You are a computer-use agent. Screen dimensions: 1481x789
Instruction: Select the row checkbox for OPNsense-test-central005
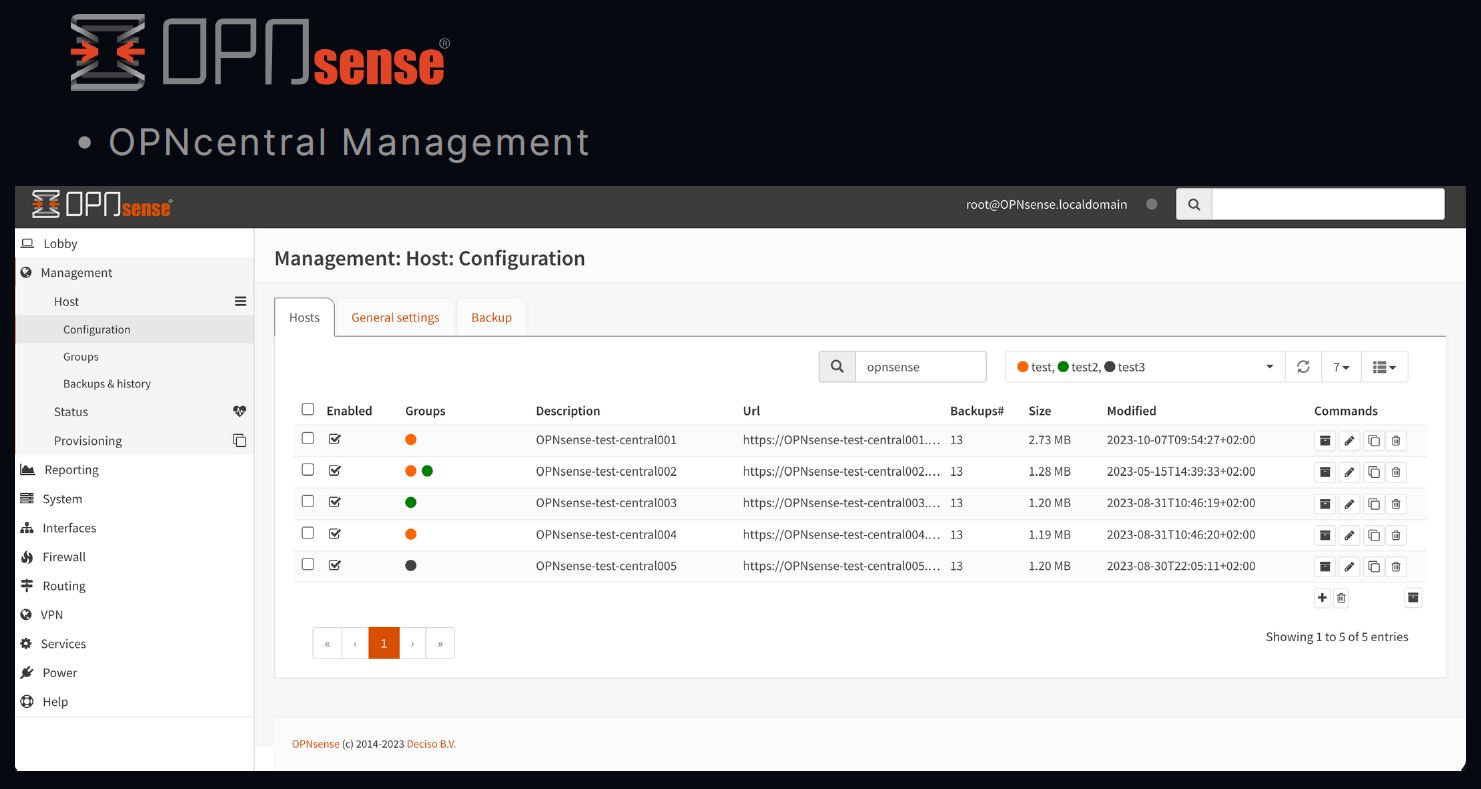[308, 564]
